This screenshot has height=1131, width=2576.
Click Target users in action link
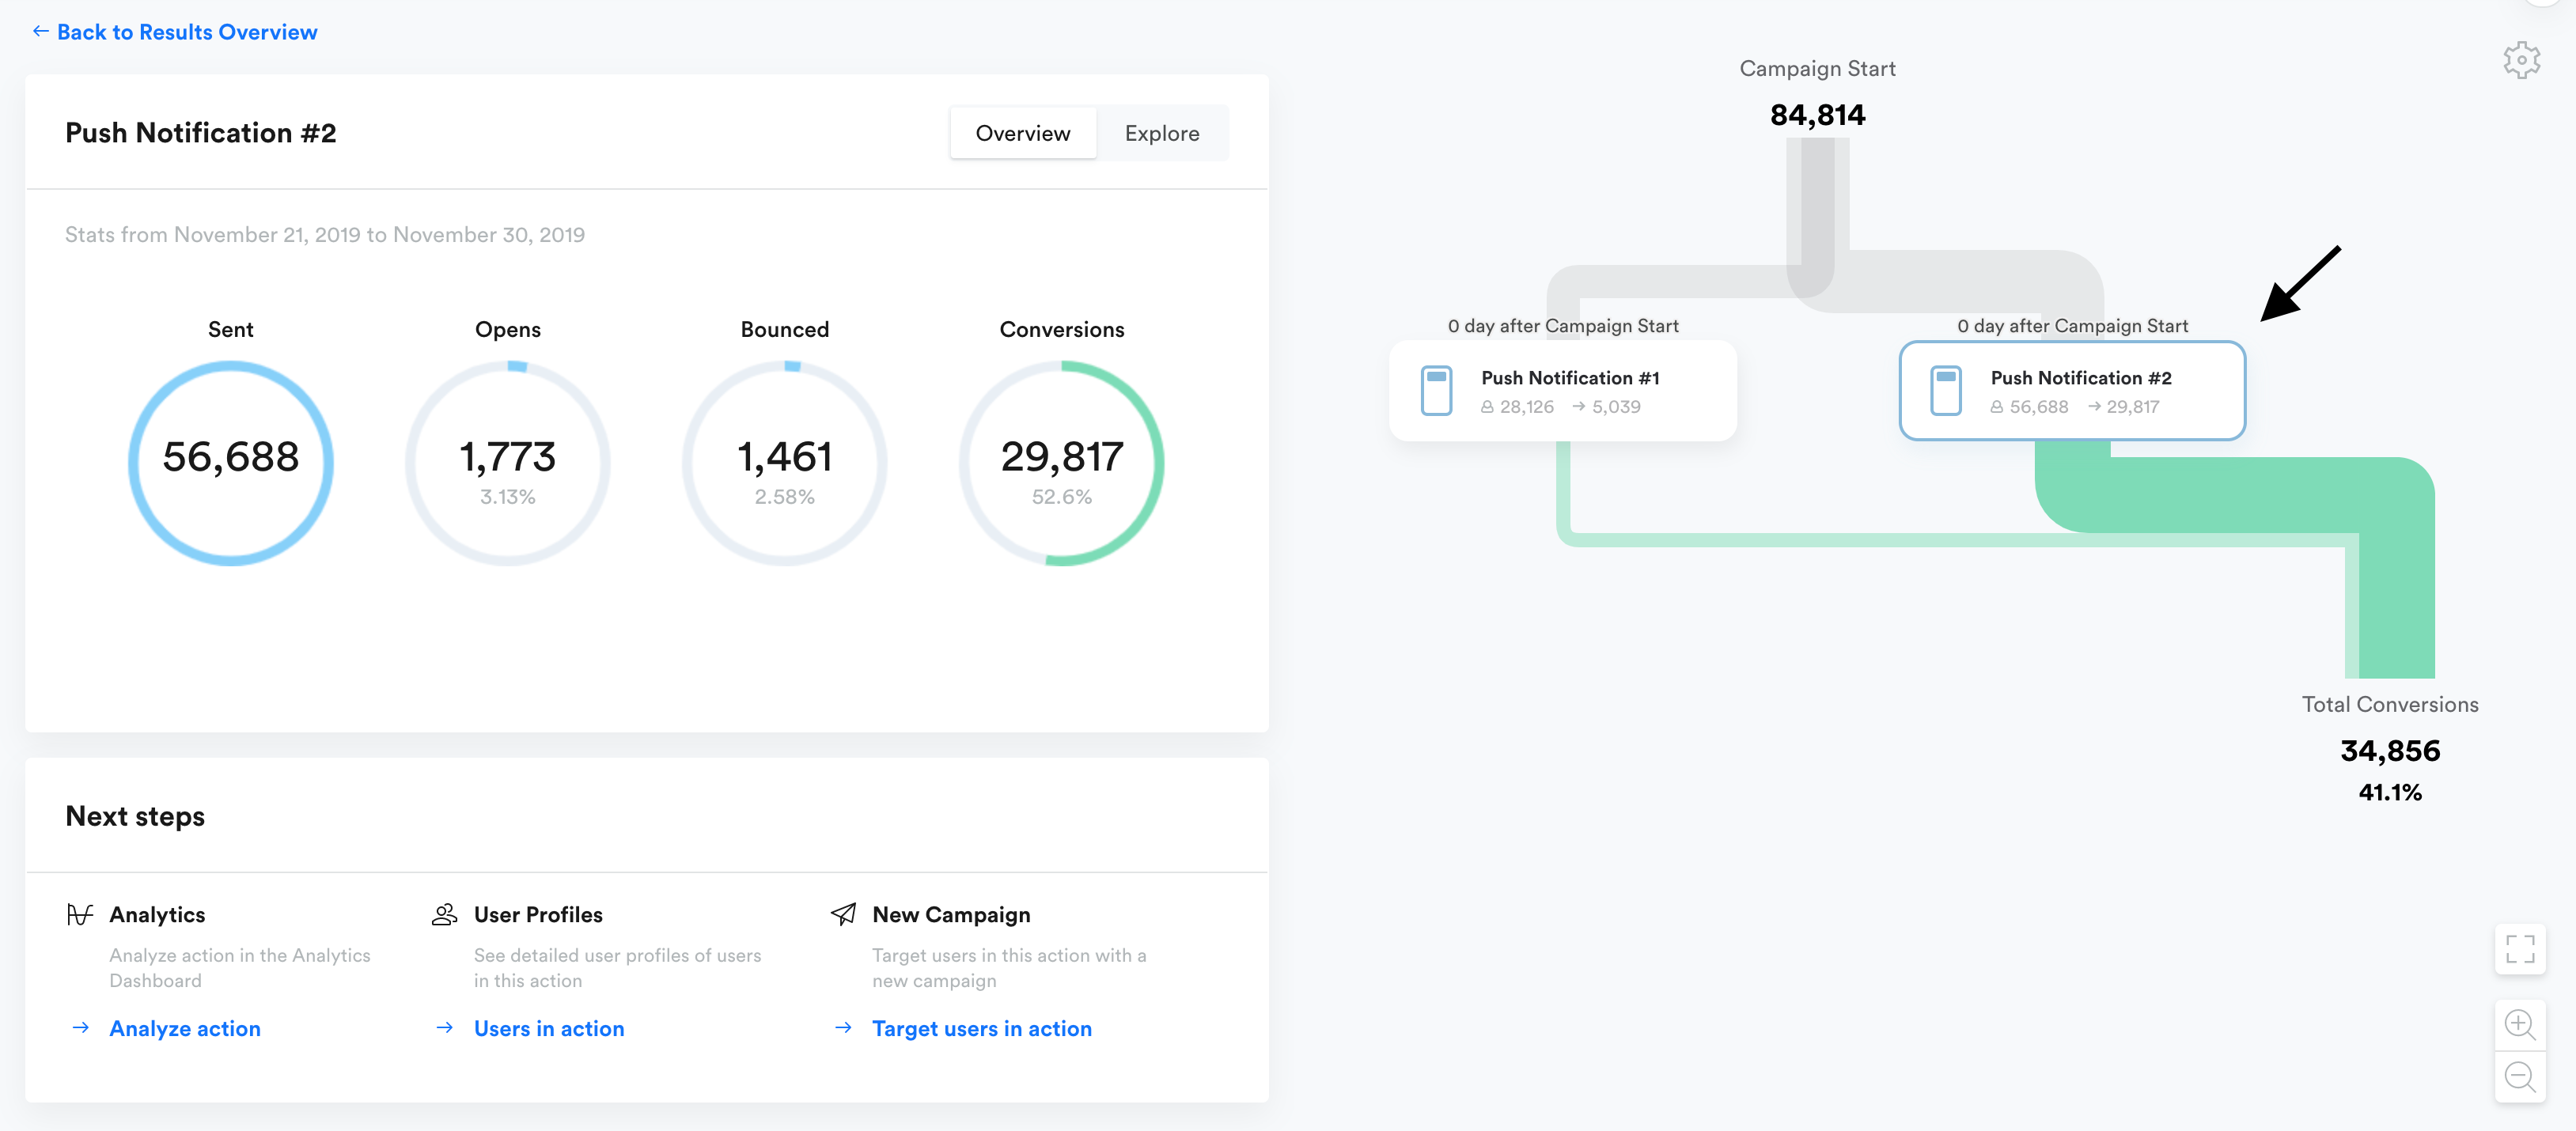click(x=981, y=1028)
